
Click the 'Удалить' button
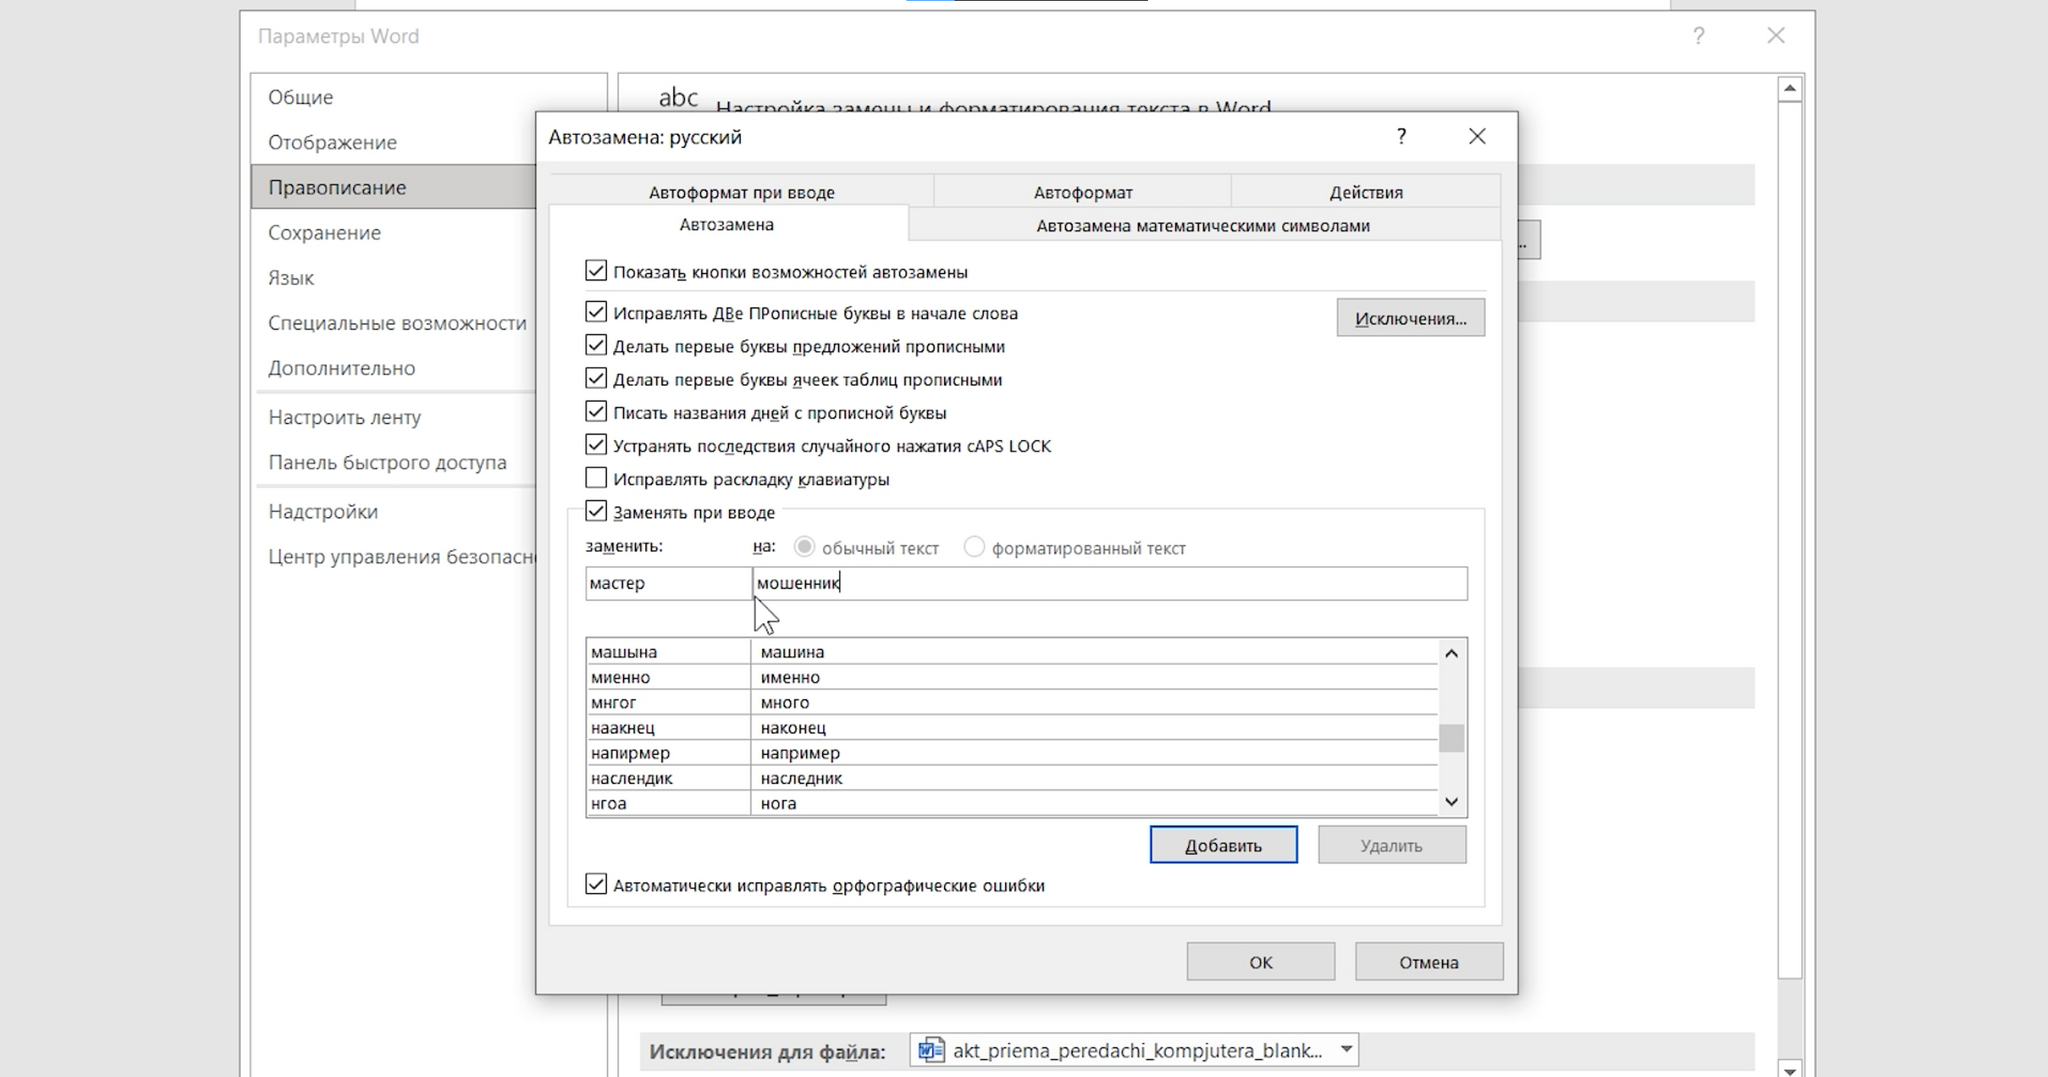(x=1391, y=845)
